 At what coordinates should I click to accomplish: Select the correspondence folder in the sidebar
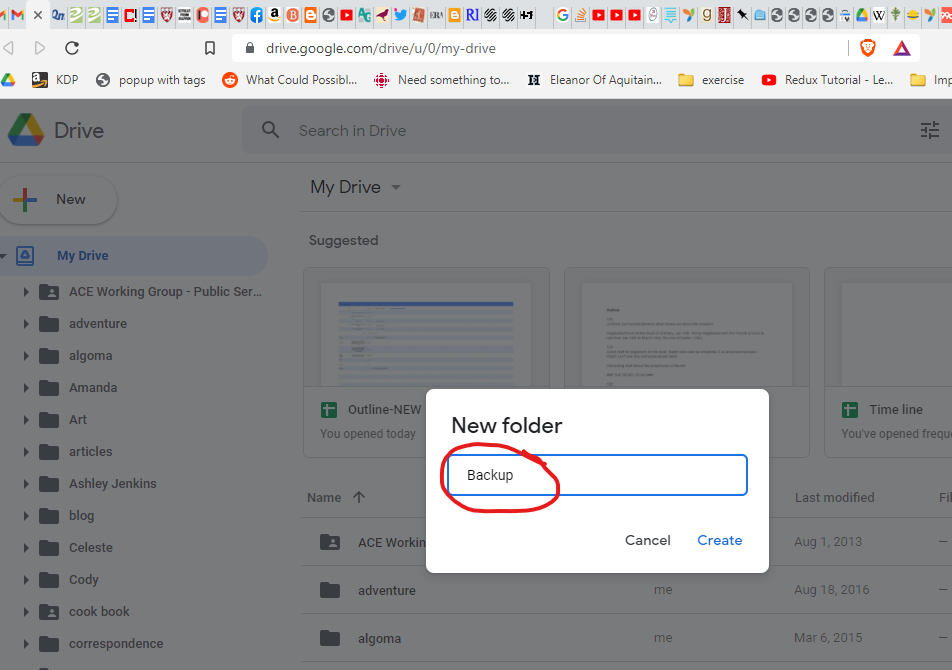point(116,643)
